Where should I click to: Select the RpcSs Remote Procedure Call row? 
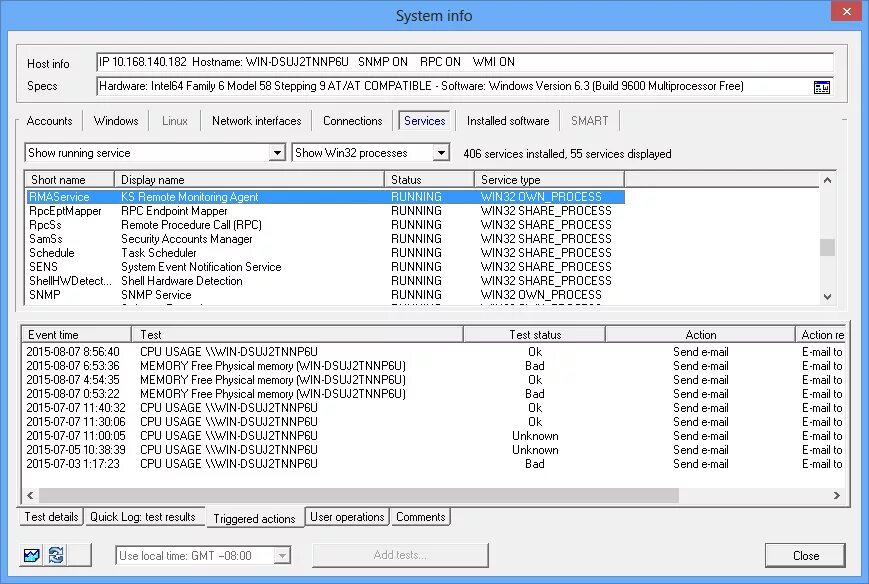326,225
